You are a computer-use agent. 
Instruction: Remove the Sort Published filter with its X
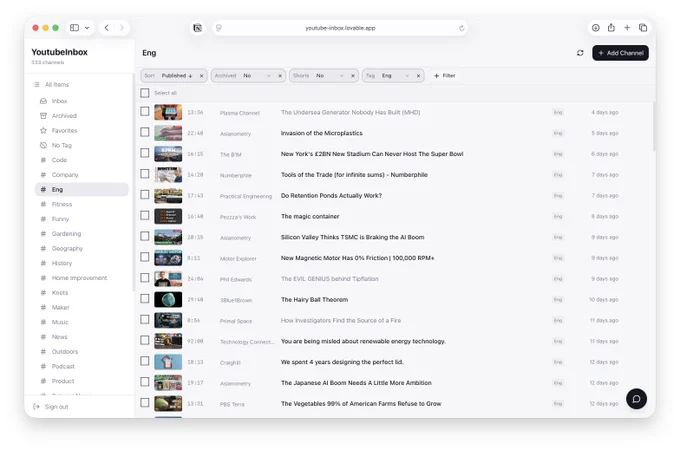202,76
